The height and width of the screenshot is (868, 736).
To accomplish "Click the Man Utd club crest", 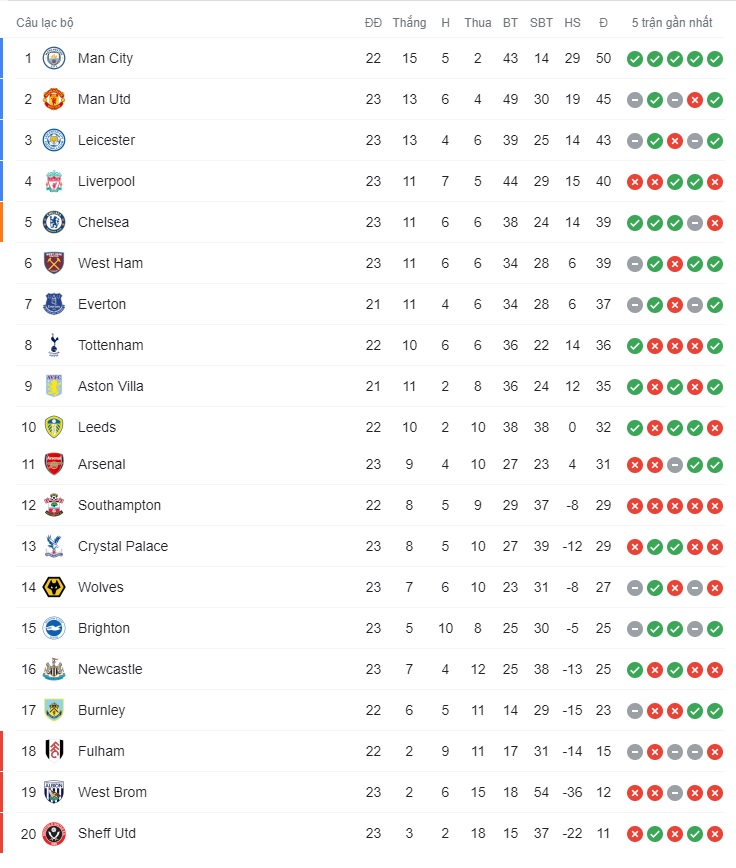I will pyautogui.click(x=54, y=99).
